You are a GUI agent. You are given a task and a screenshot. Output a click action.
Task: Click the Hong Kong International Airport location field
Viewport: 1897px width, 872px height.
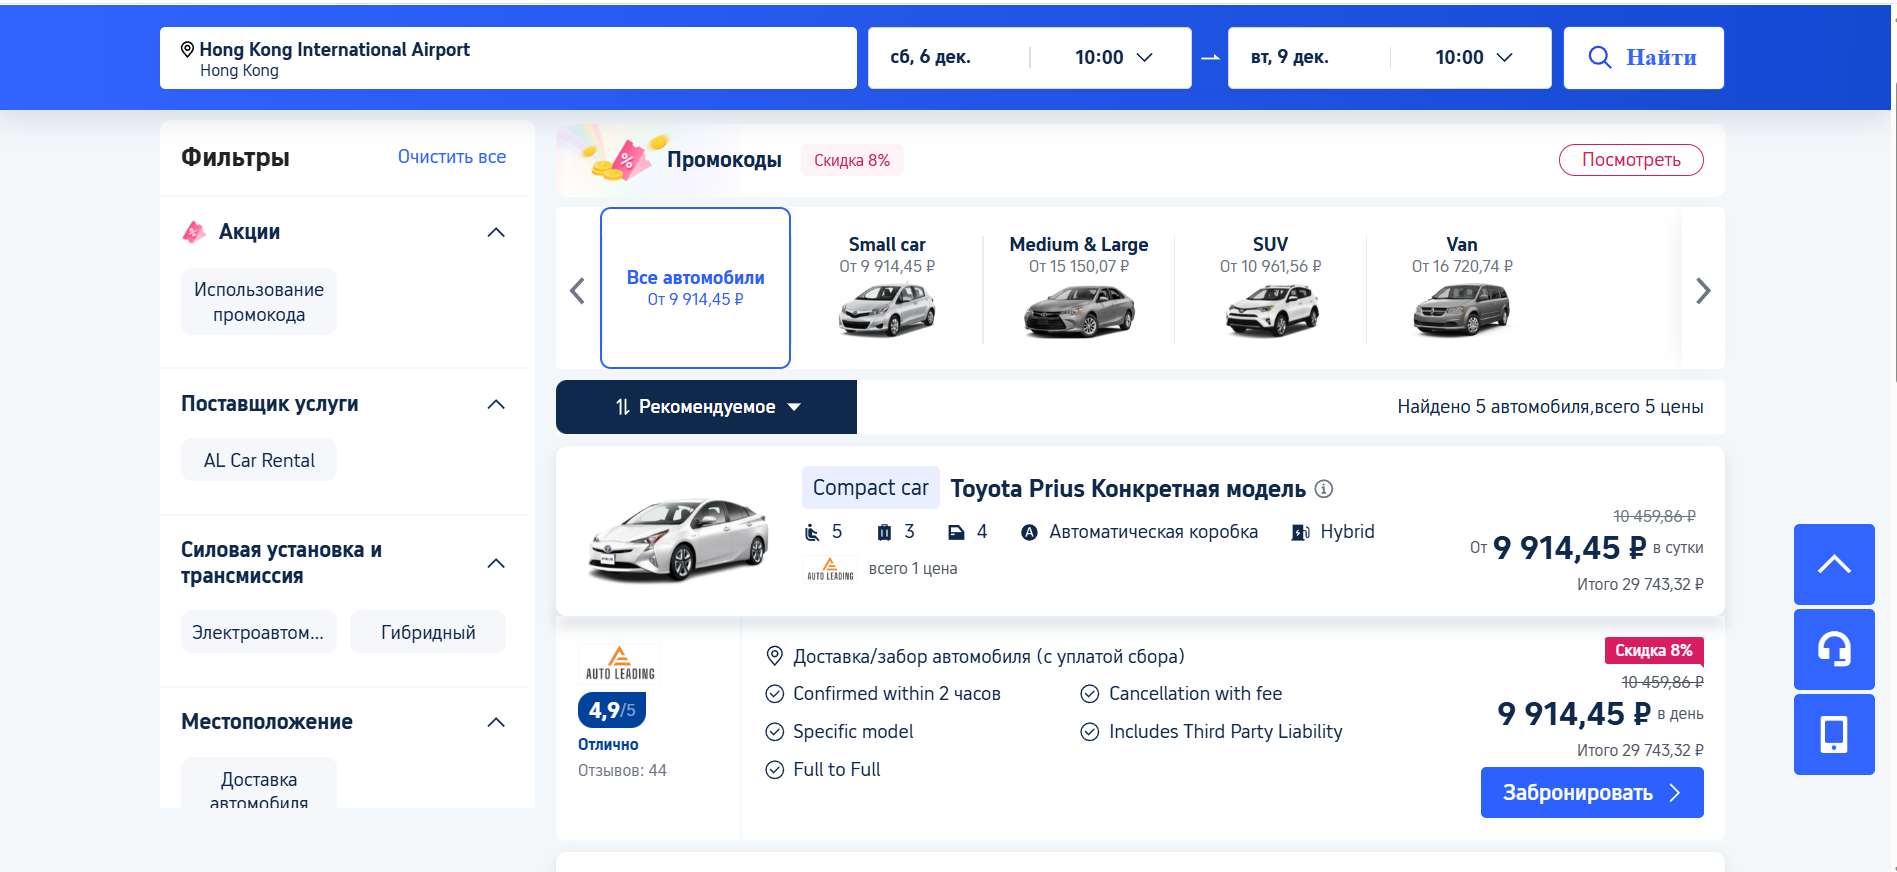pos(508,58)
